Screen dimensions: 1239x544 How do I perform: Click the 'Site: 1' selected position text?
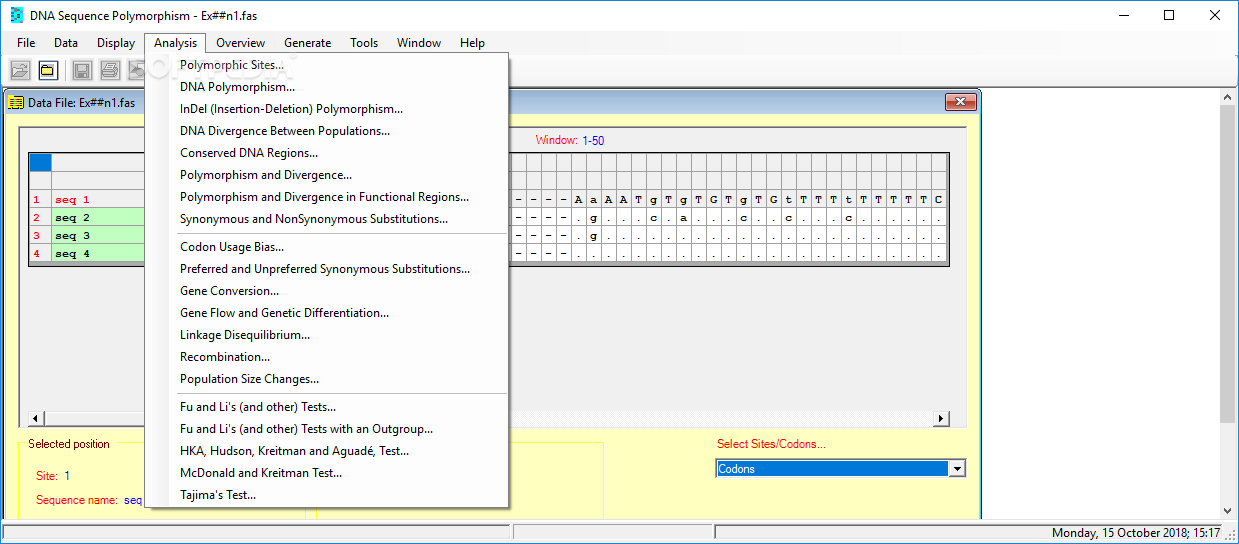53,476
